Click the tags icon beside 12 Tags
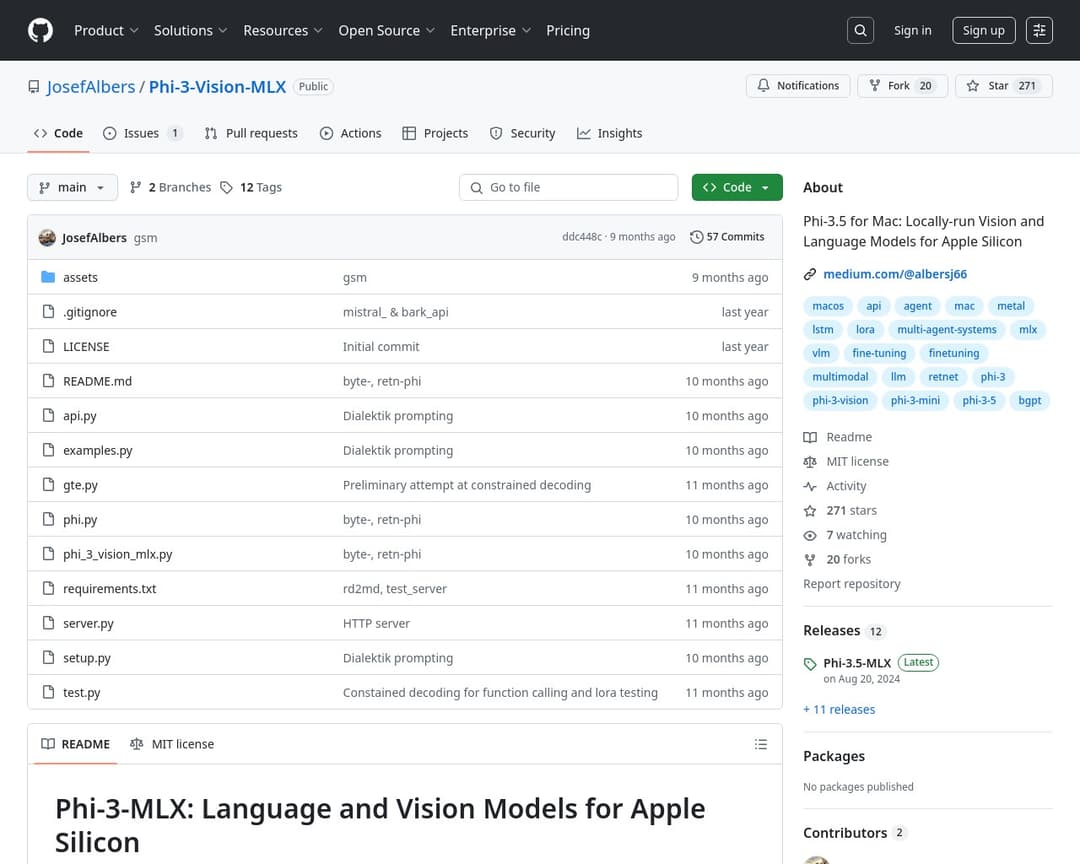The image size is (1080, 864). point(226,187)
